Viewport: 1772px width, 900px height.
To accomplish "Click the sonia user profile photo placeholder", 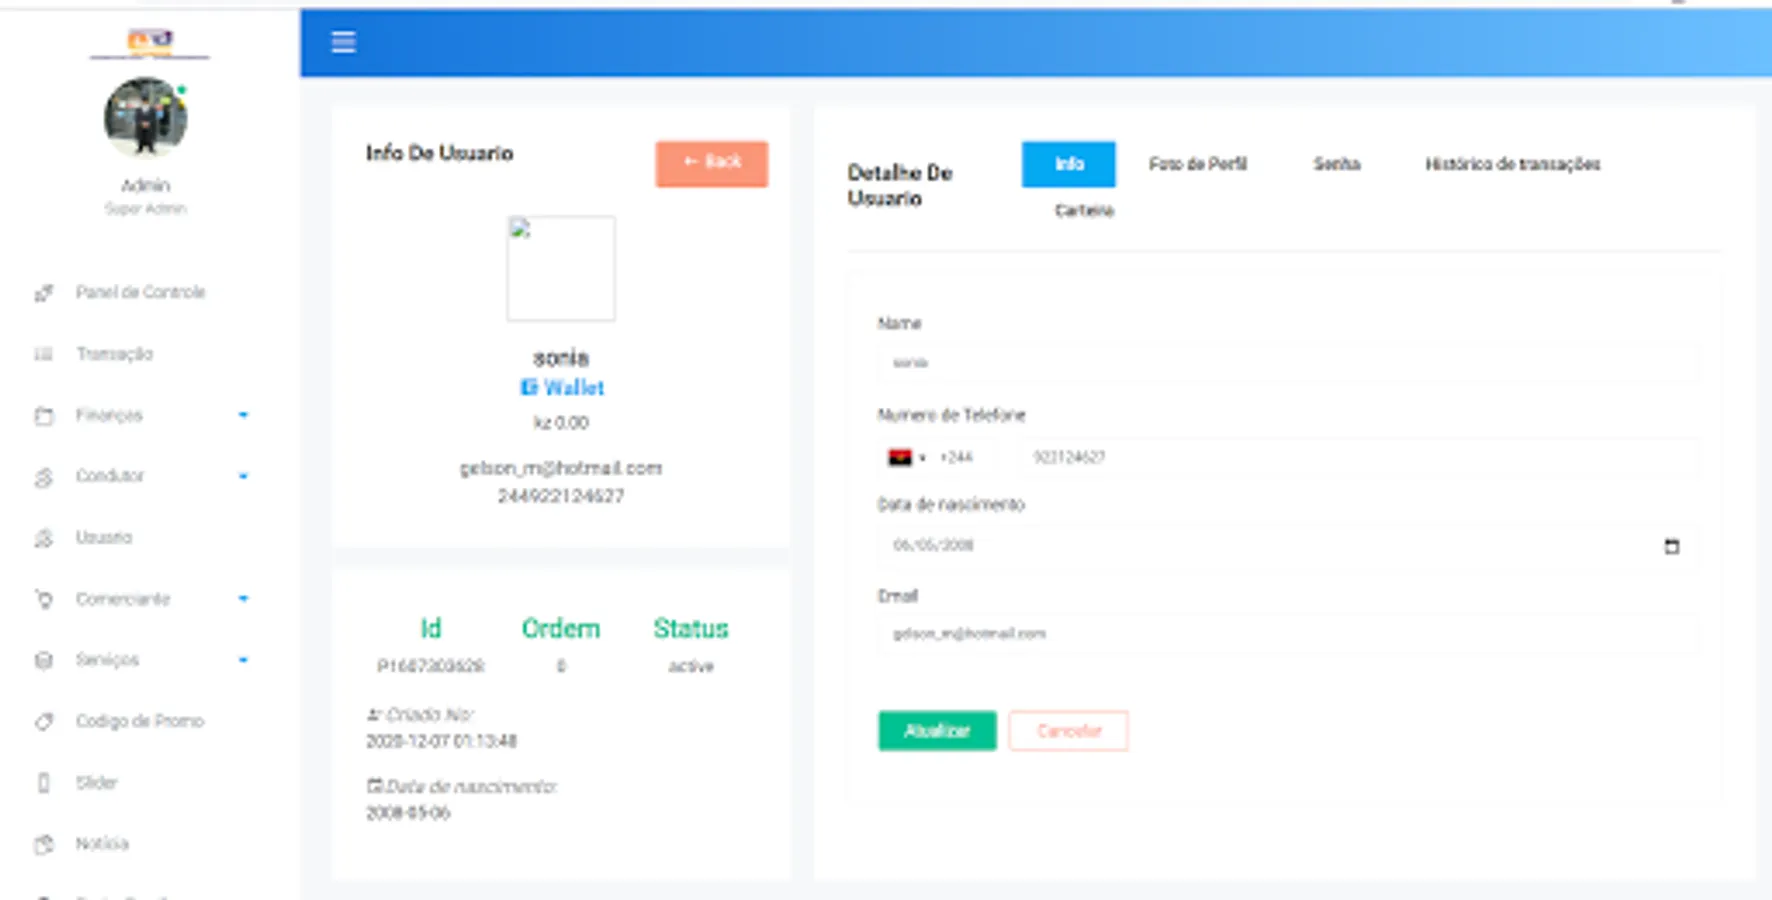I will 561,268.
